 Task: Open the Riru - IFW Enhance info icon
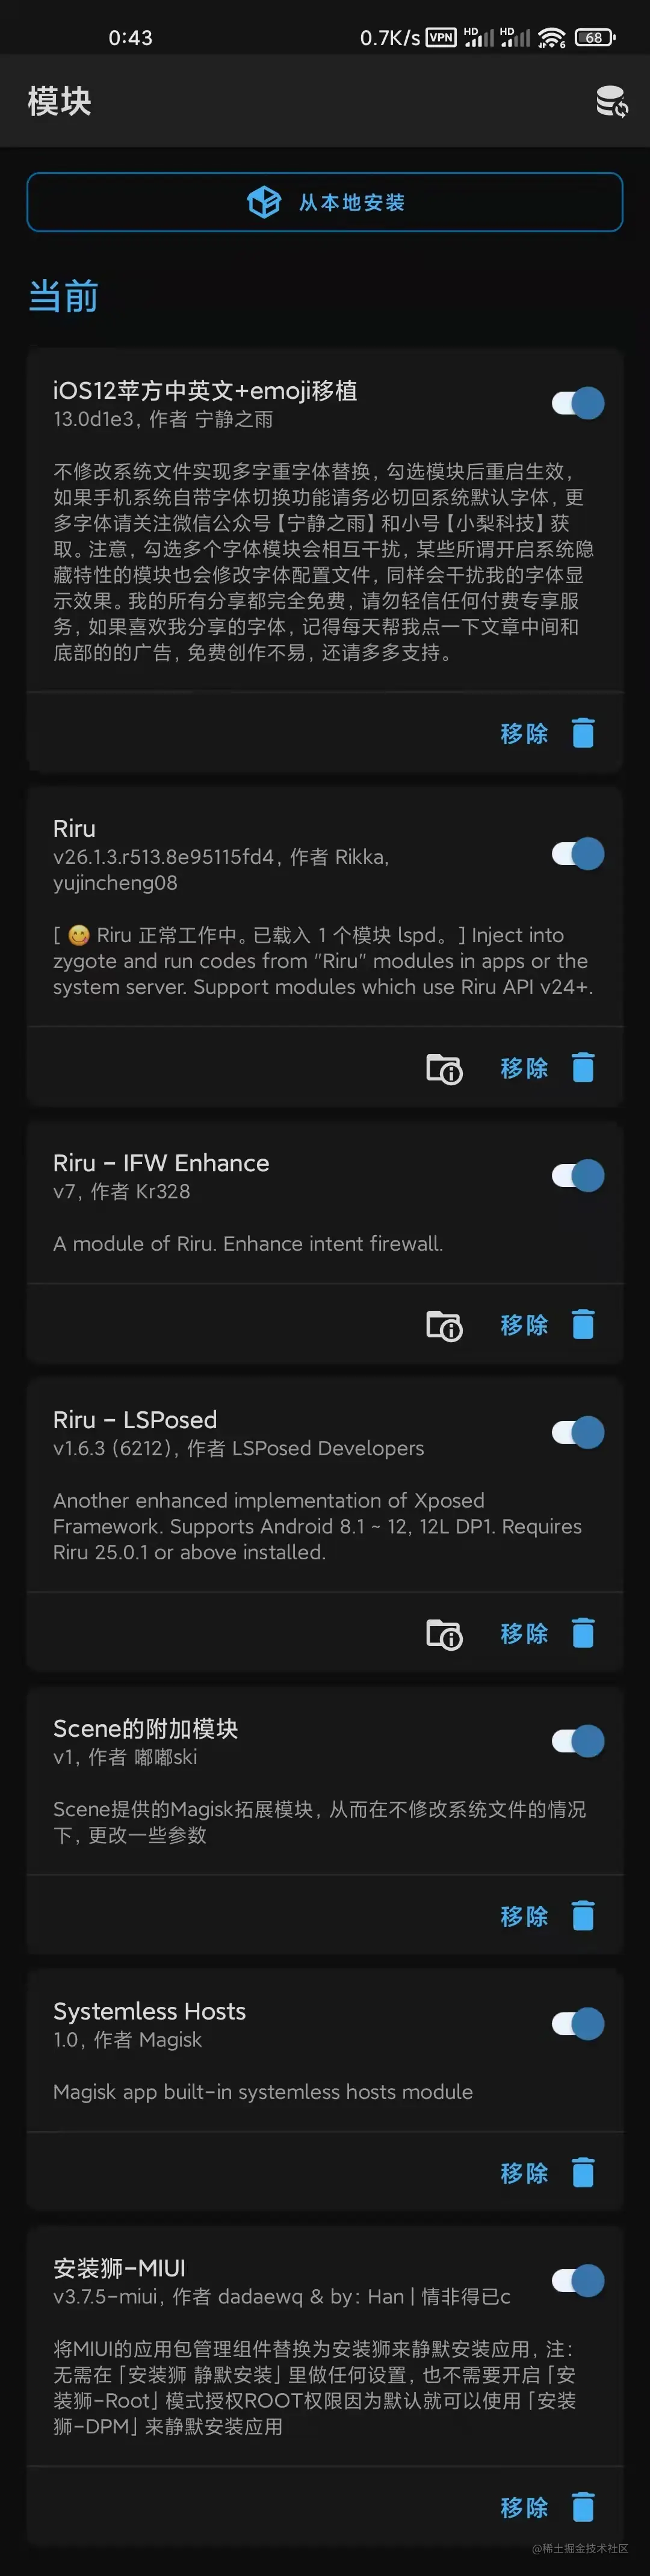pyautogui.click(x=444, y=1325)
